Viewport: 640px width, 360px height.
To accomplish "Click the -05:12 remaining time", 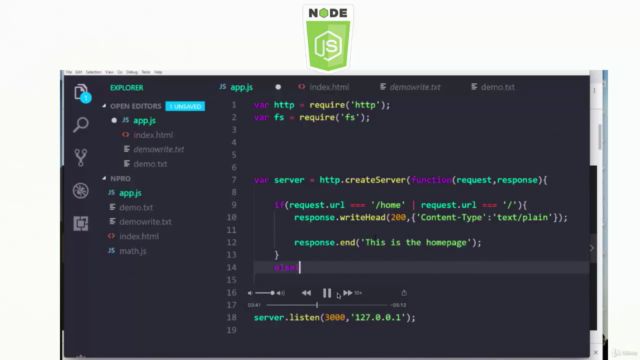I will coord(398,305).
